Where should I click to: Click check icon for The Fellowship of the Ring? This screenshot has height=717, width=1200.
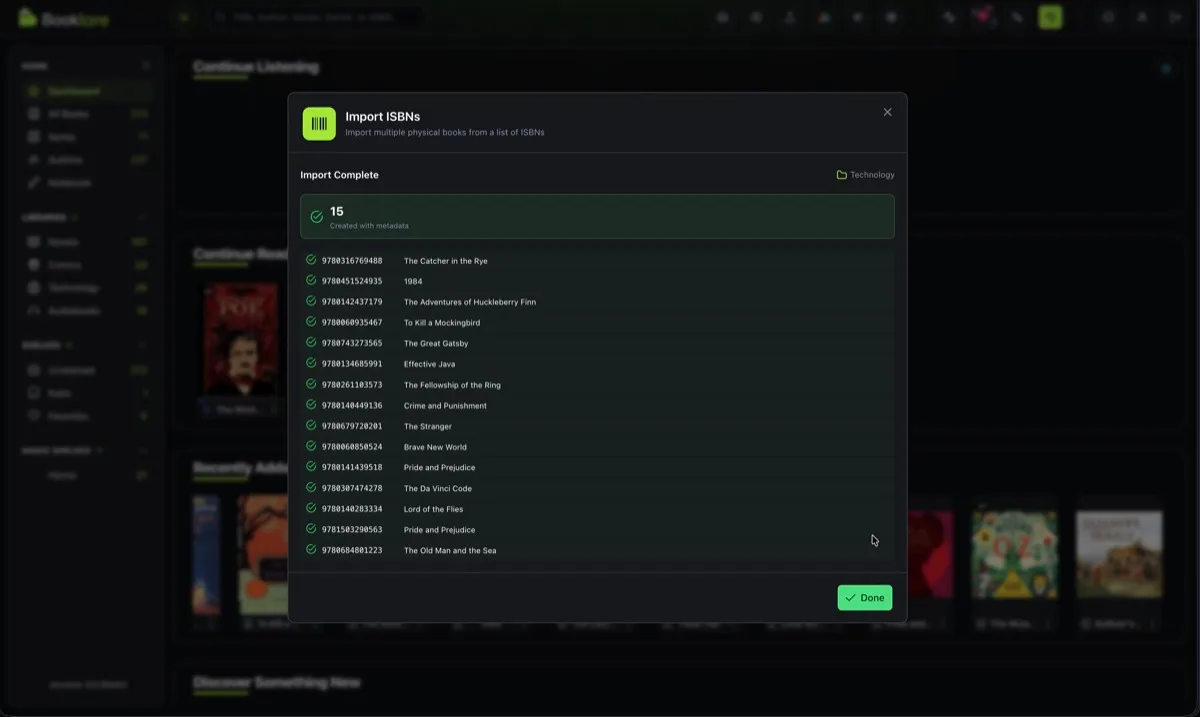pyautogui.click(x=311, y=384)
